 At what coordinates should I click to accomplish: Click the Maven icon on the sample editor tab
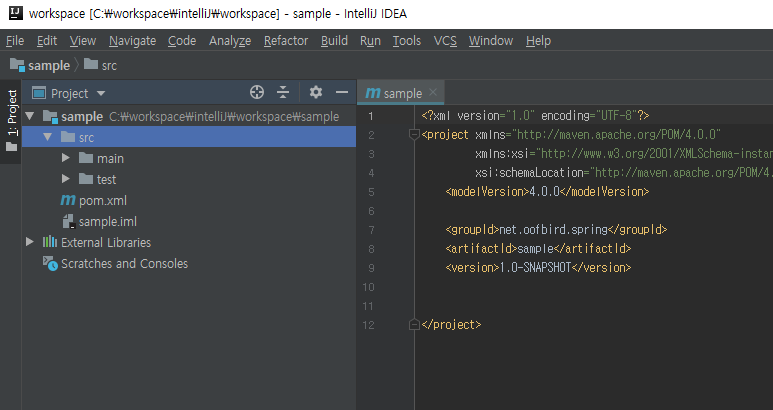tap(373, 93)
